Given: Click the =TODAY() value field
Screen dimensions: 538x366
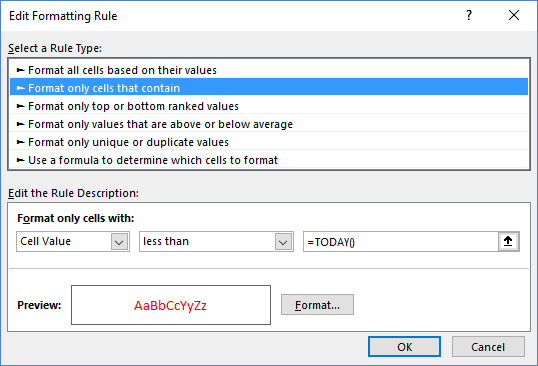Looking at the screenshot, I should pyautogui.click(x=401, y=241).
